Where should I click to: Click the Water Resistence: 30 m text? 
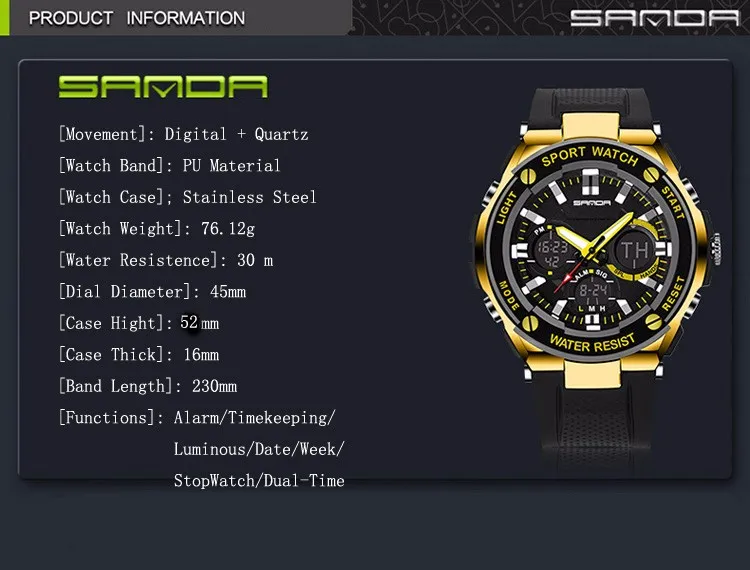pyautogui.click(x=166, y=260)
